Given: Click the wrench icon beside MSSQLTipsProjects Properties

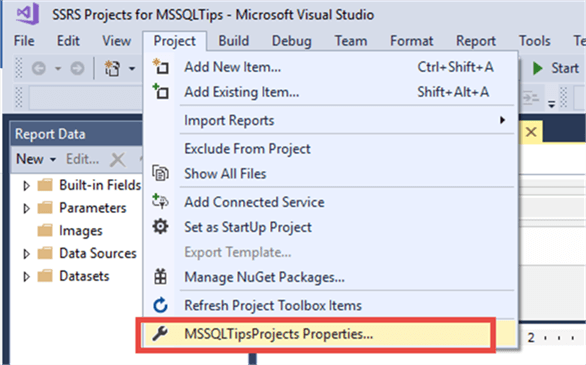Looking at the screenshot, I should 160,334.
